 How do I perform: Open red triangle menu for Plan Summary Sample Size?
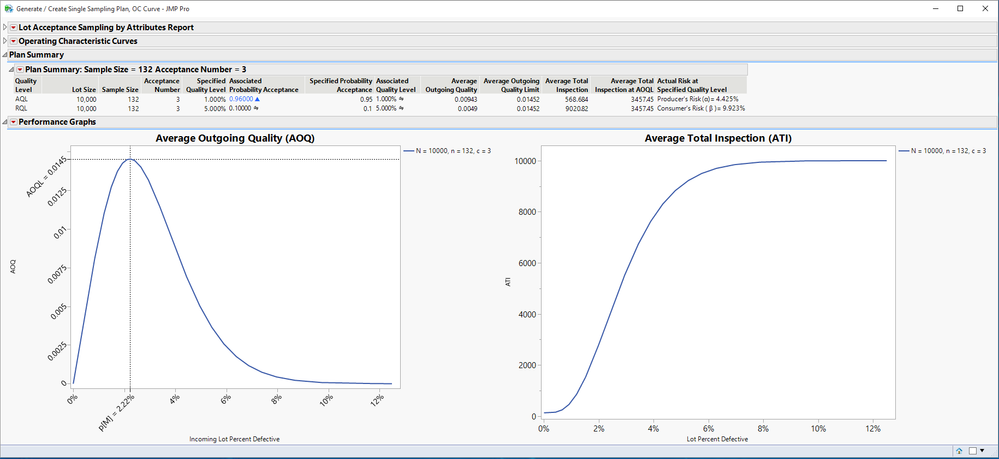pos(20,69)
